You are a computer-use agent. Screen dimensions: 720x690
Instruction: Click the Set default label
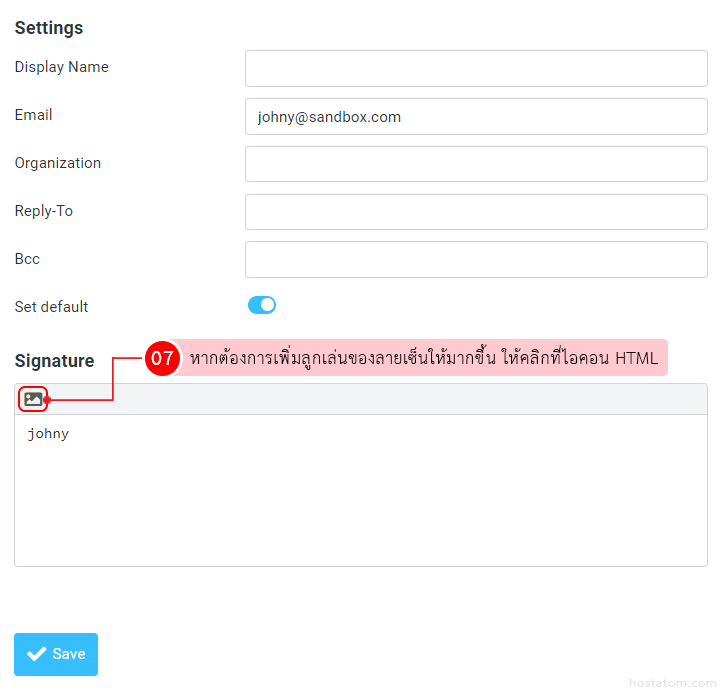click(x=51, y=307)
